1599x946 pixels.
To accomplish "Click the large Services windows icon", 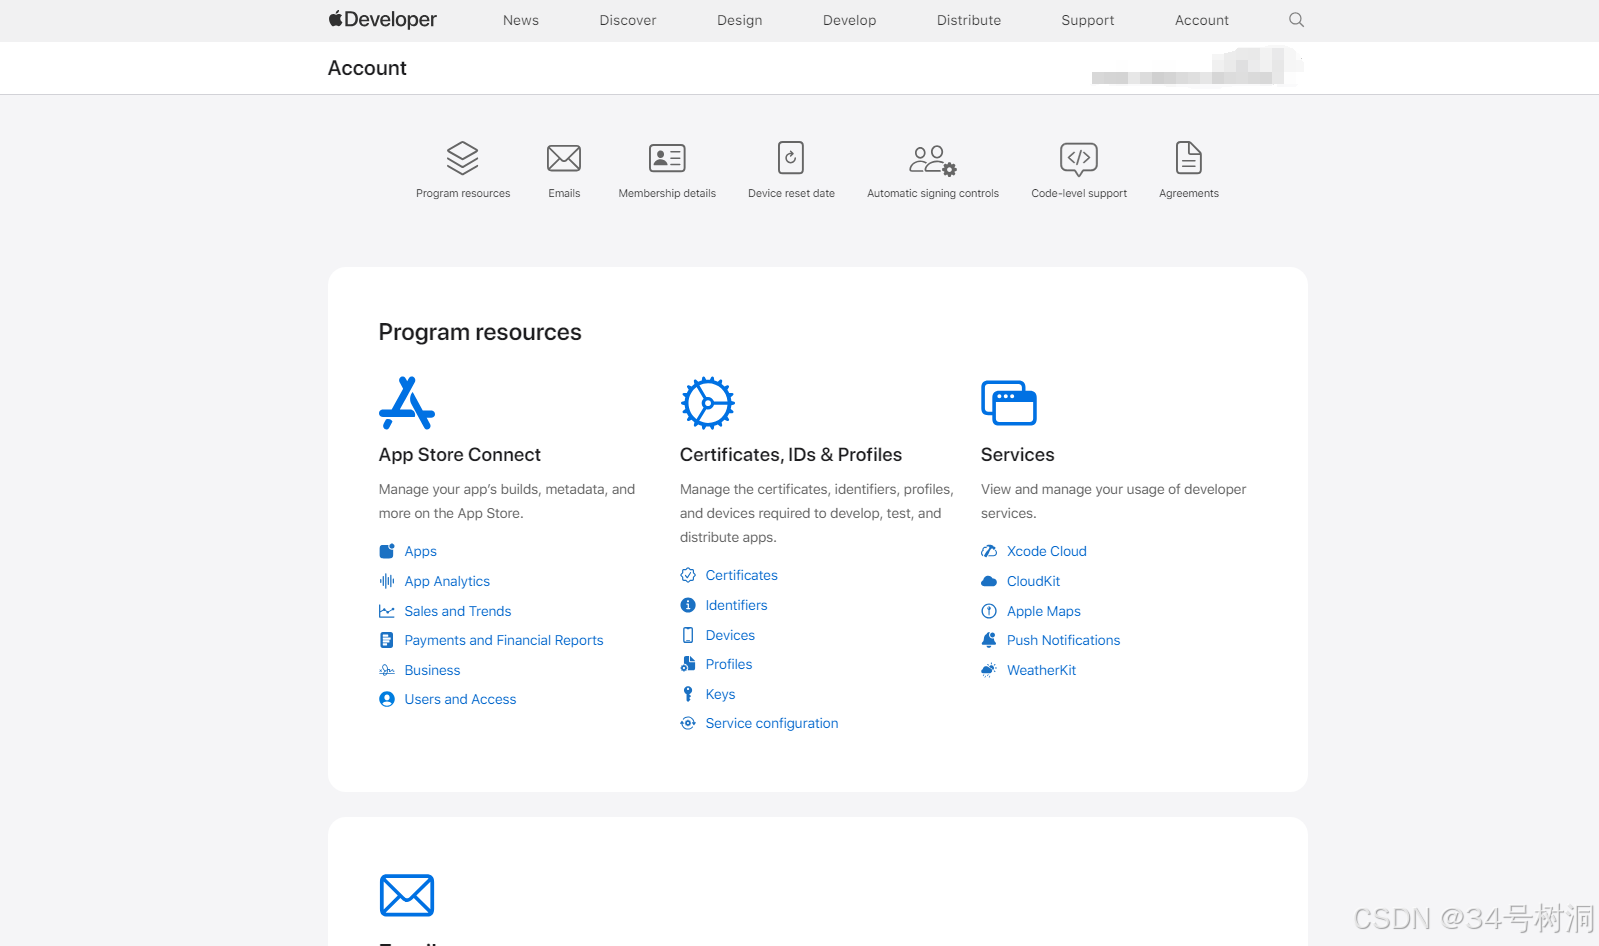I will pyautogui.click(x=1009, y=403).
